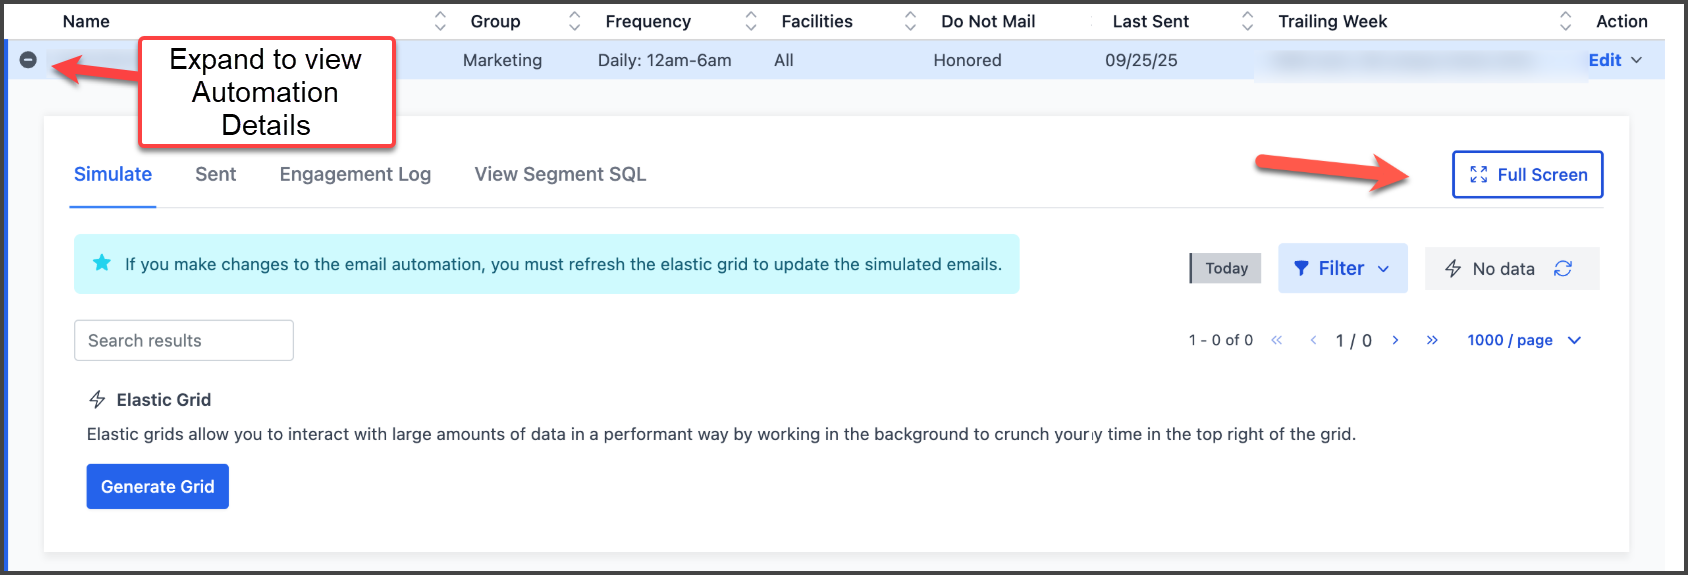This screenshot has height=575, width=1688.
Task: Sort by Trailing Week column arrows
Action: tap(1565, 21)
